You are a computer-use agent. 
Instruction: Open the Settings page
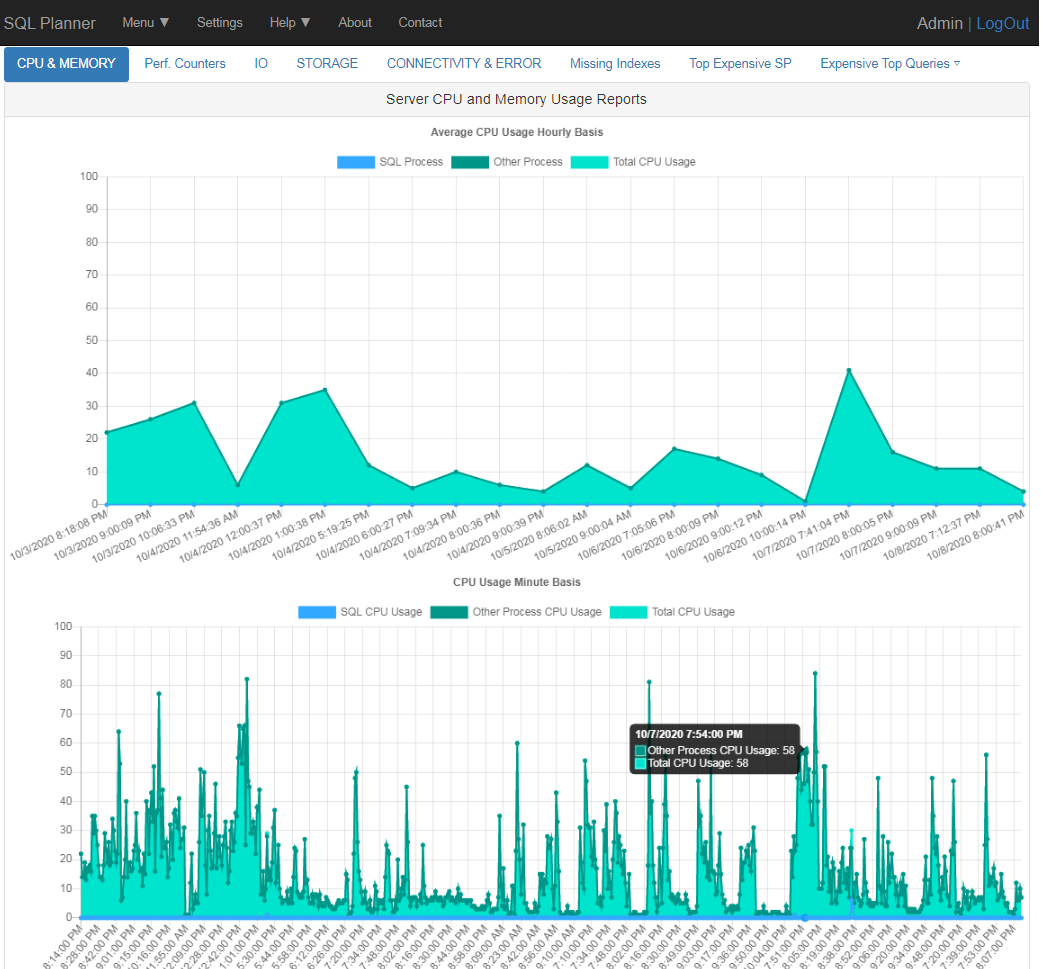pos(219,22)
